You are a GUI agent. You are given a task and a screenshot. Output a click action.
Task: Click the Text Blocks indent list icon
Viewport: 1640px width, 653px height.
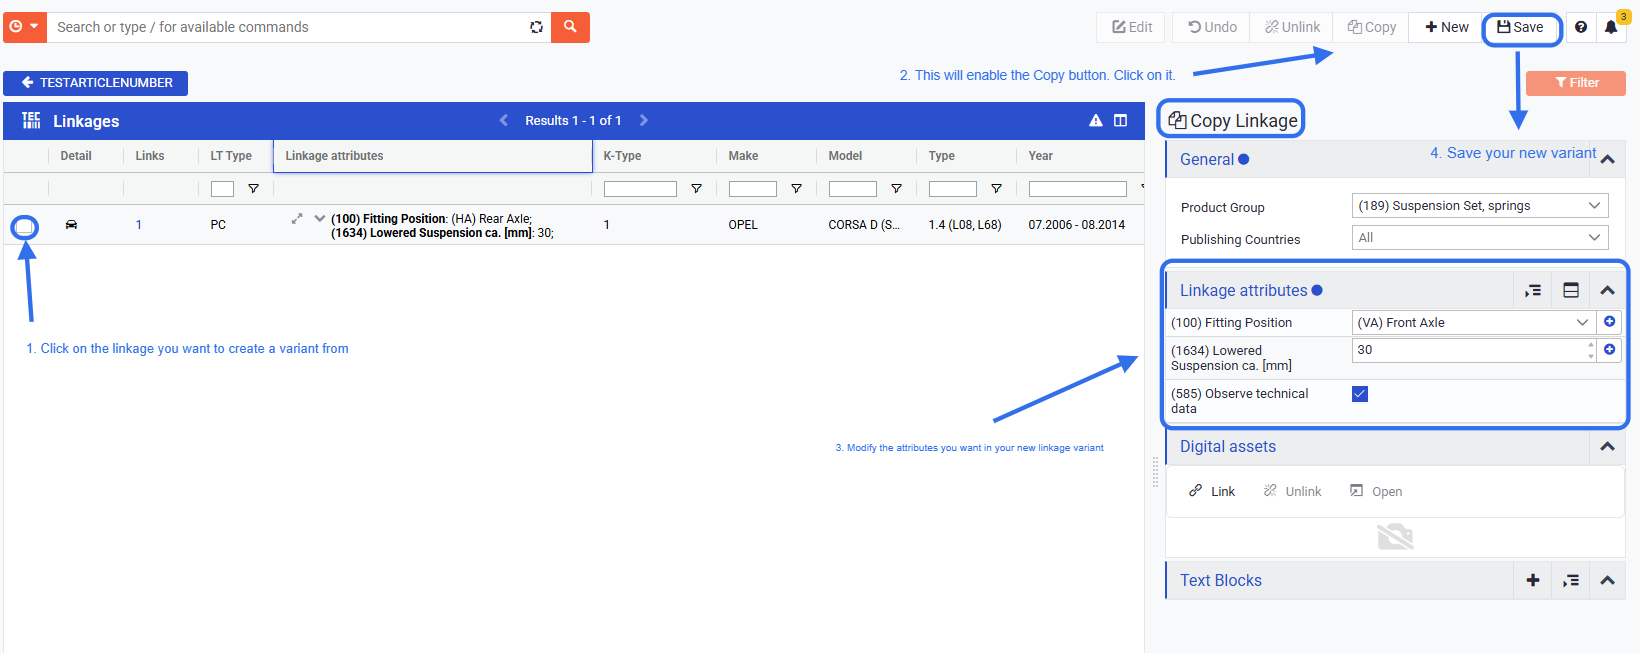click(1571, 581)
